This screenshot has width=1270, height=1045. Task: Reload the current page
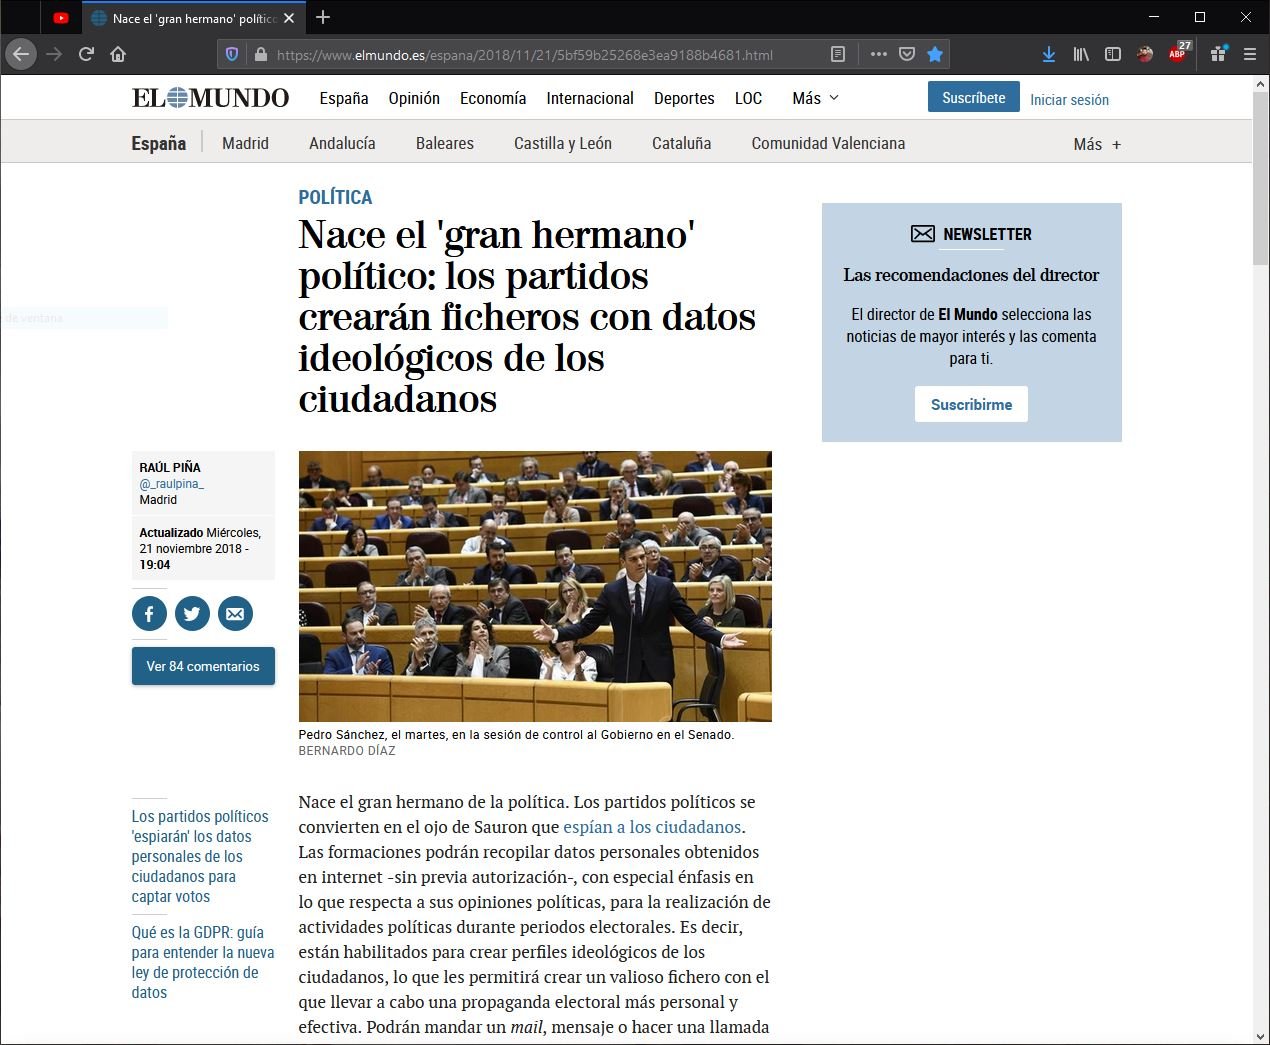point(87,54)
